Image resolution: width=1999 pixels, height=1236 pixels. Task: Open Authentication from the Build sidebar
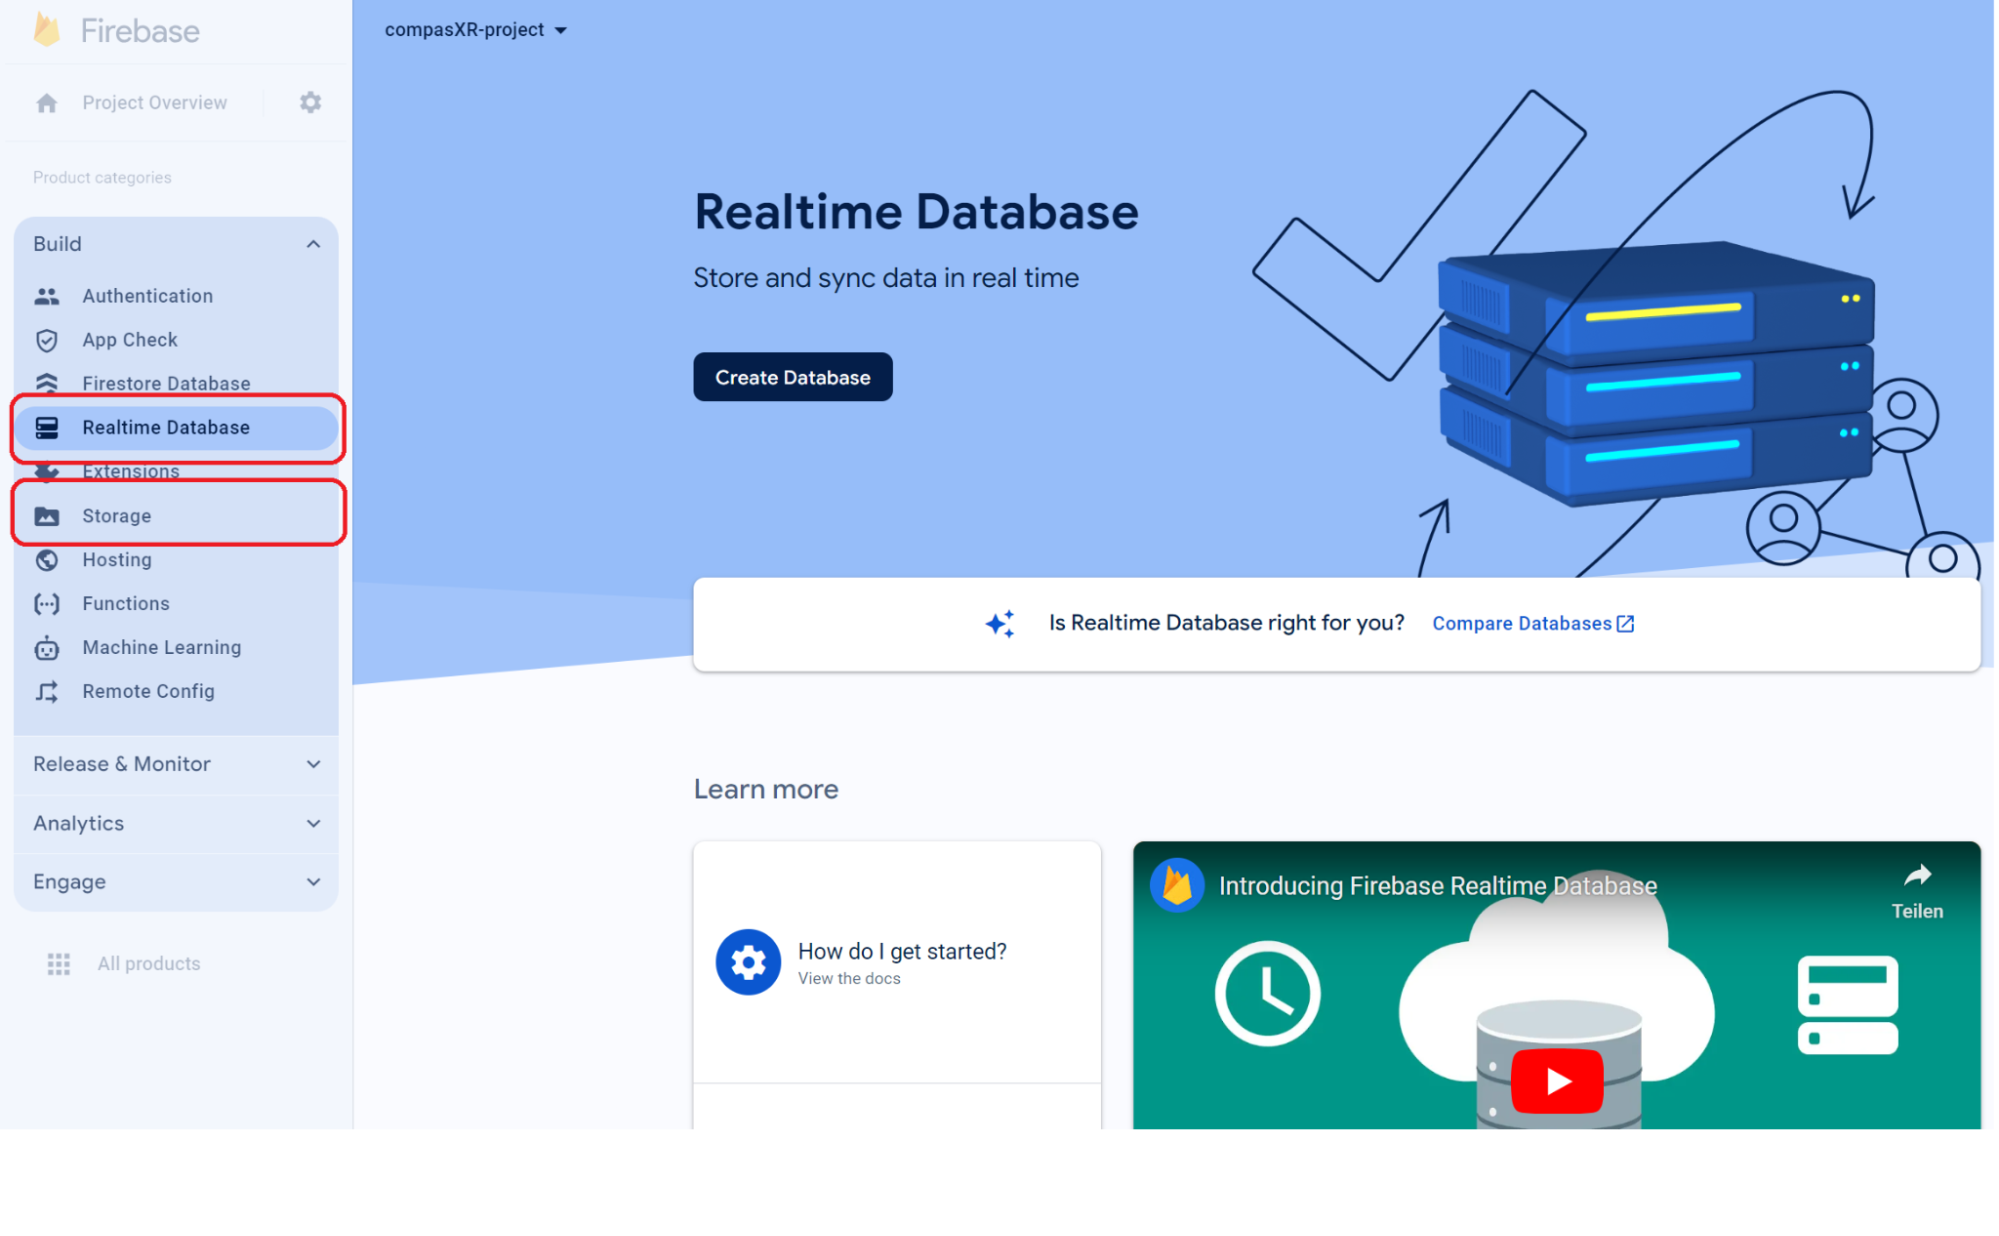(x=147, y=295)
